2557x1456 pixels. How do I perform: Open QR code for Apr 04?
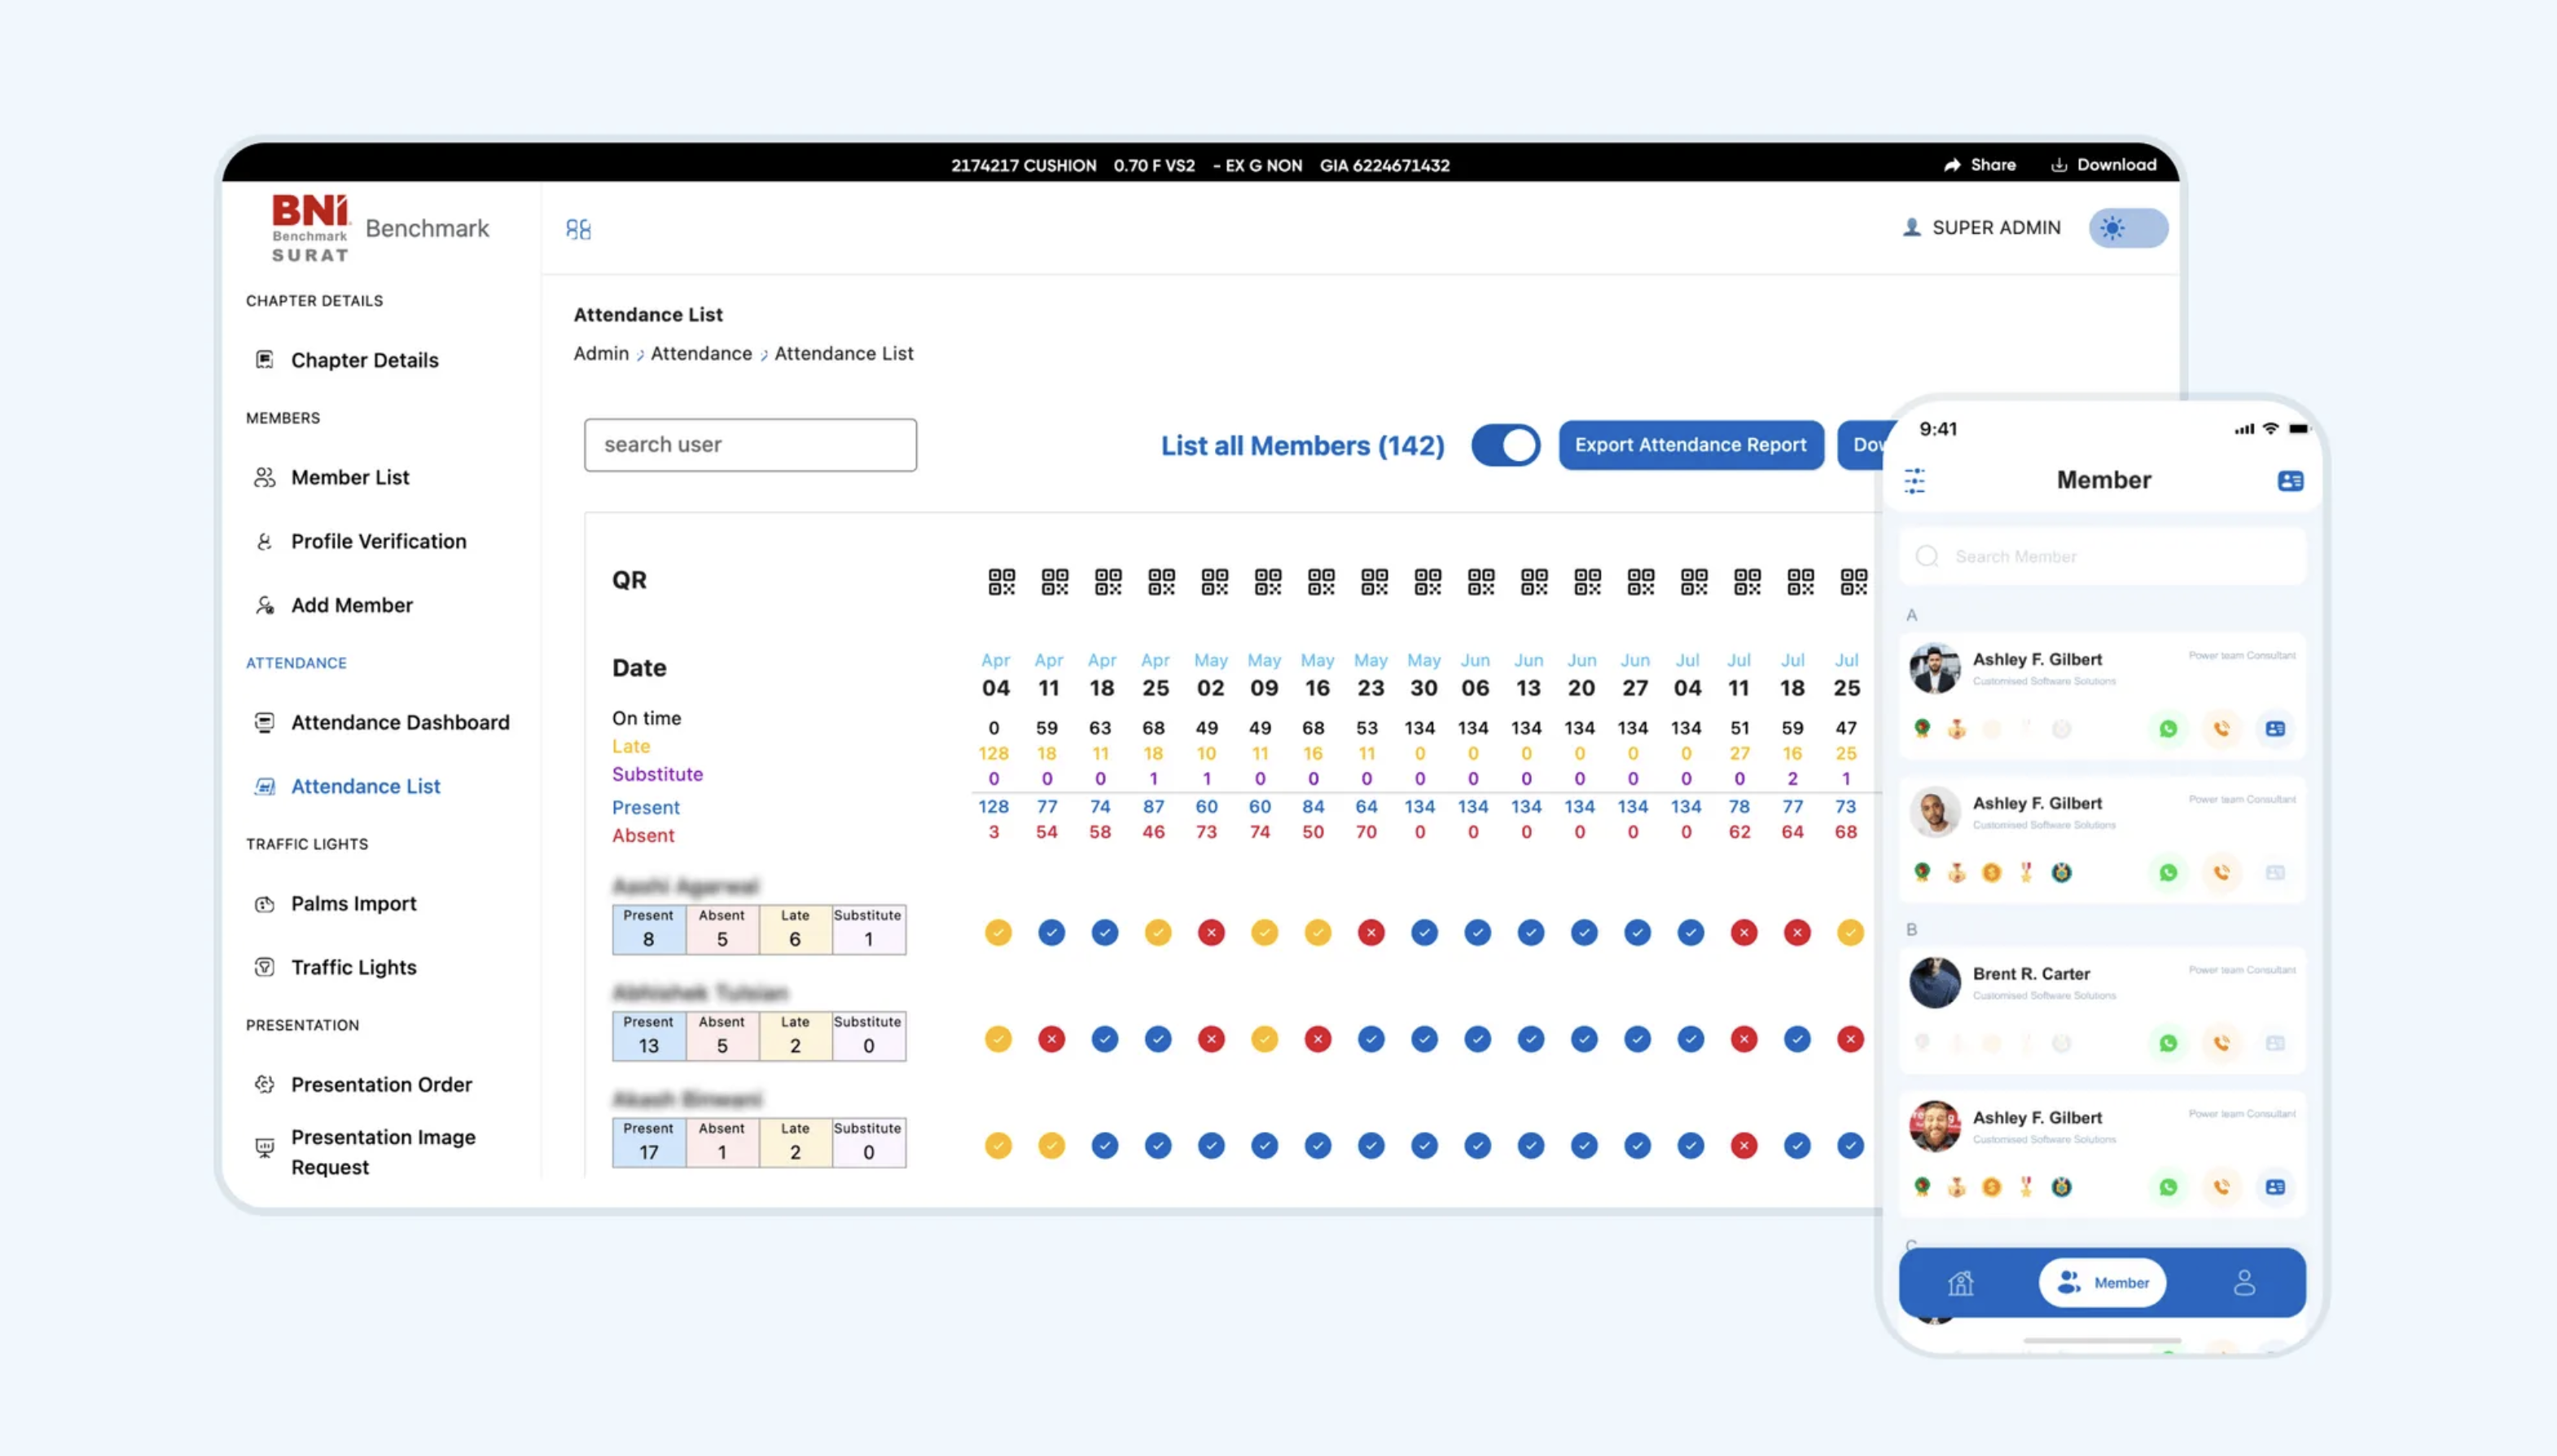click(x=1001, y=581)
